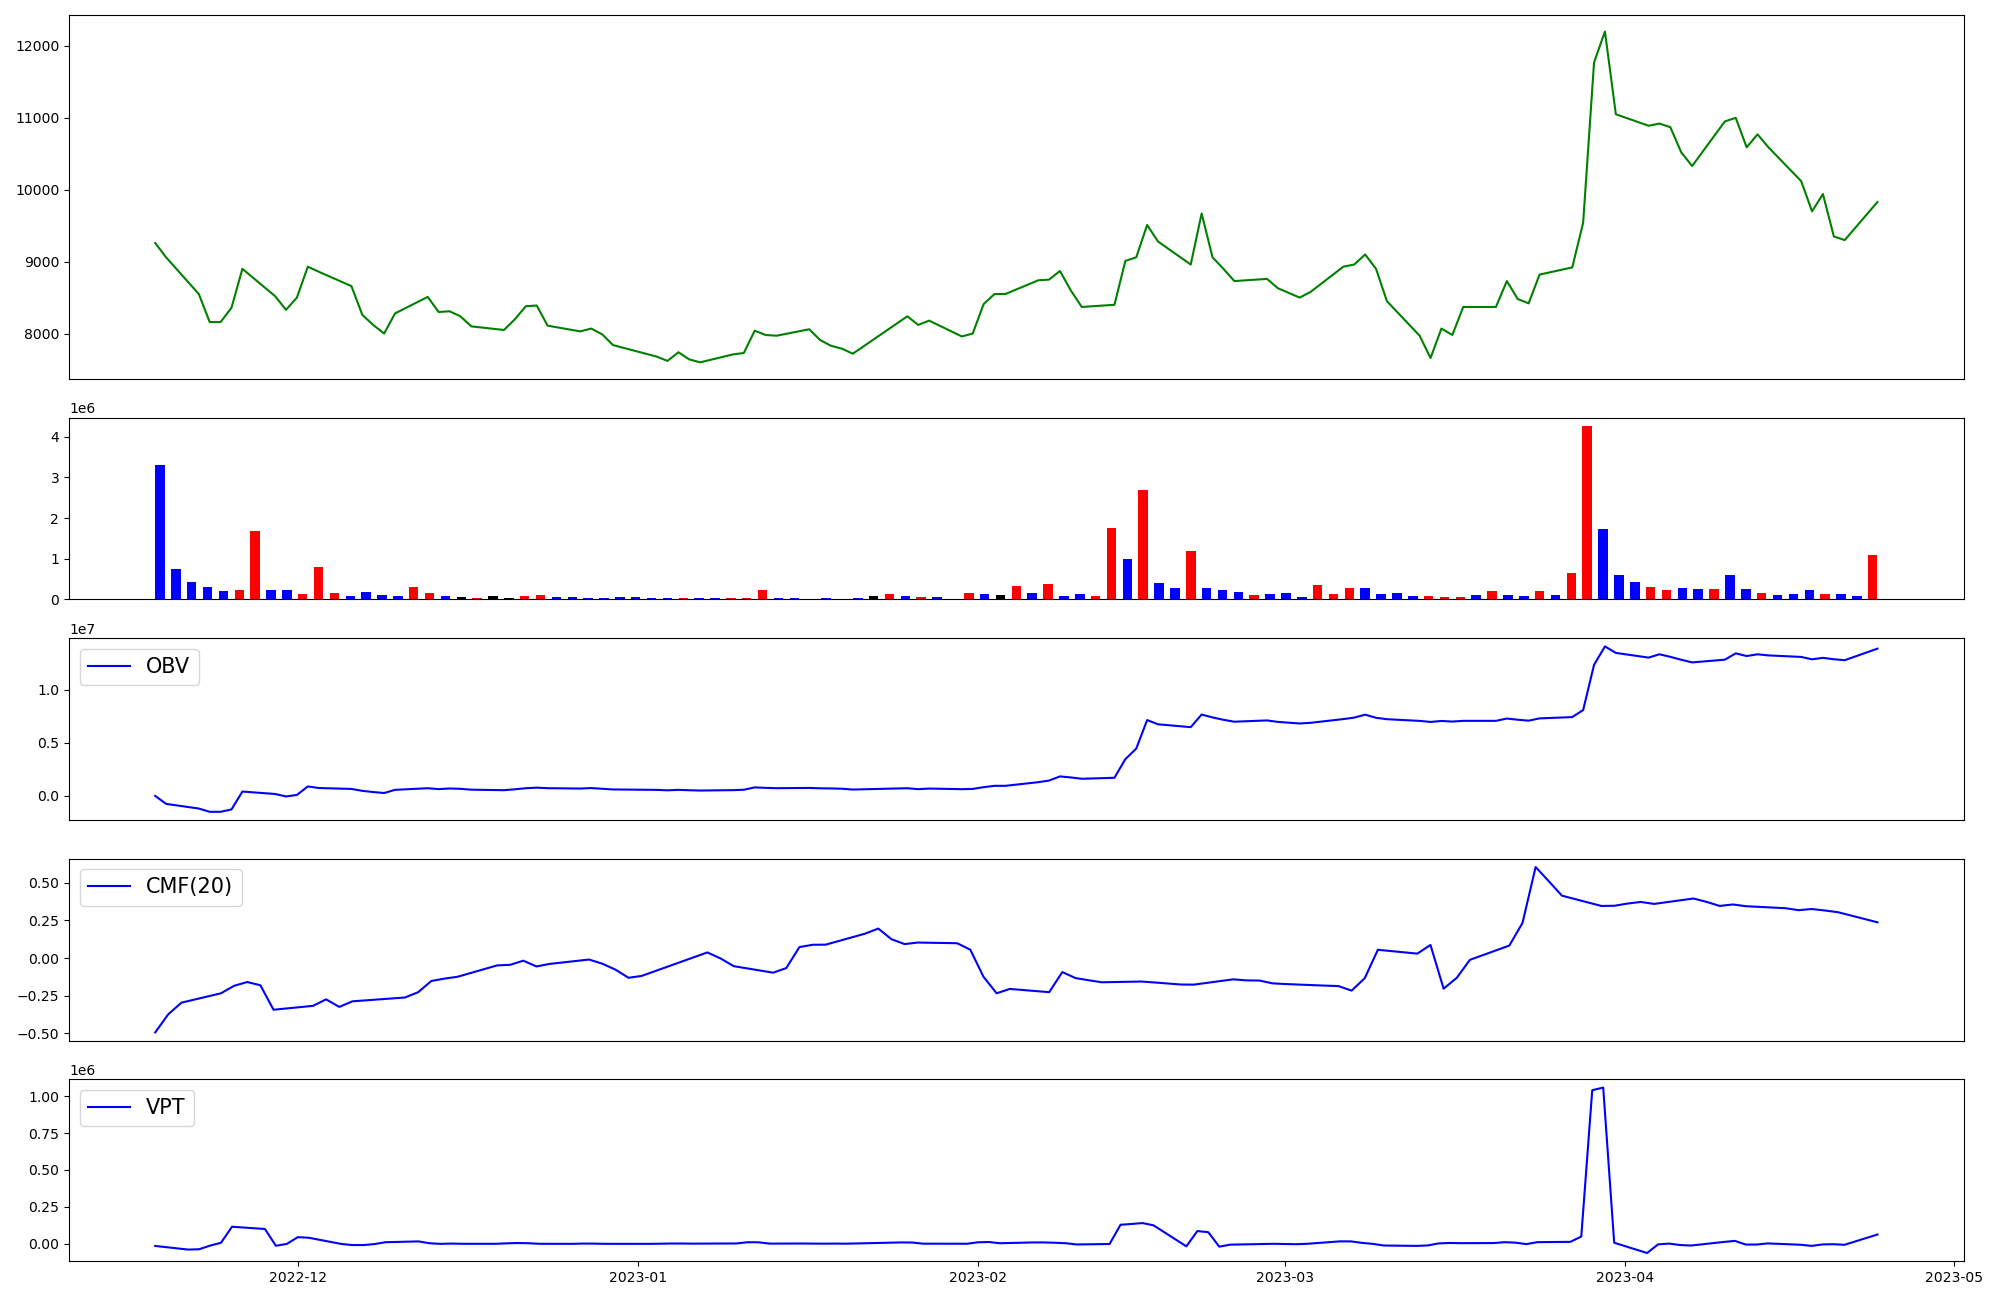The width and height of the screenshot is (2000, 1300).
Task: Click the 2022-12 date tick label
Action: 298,1277
